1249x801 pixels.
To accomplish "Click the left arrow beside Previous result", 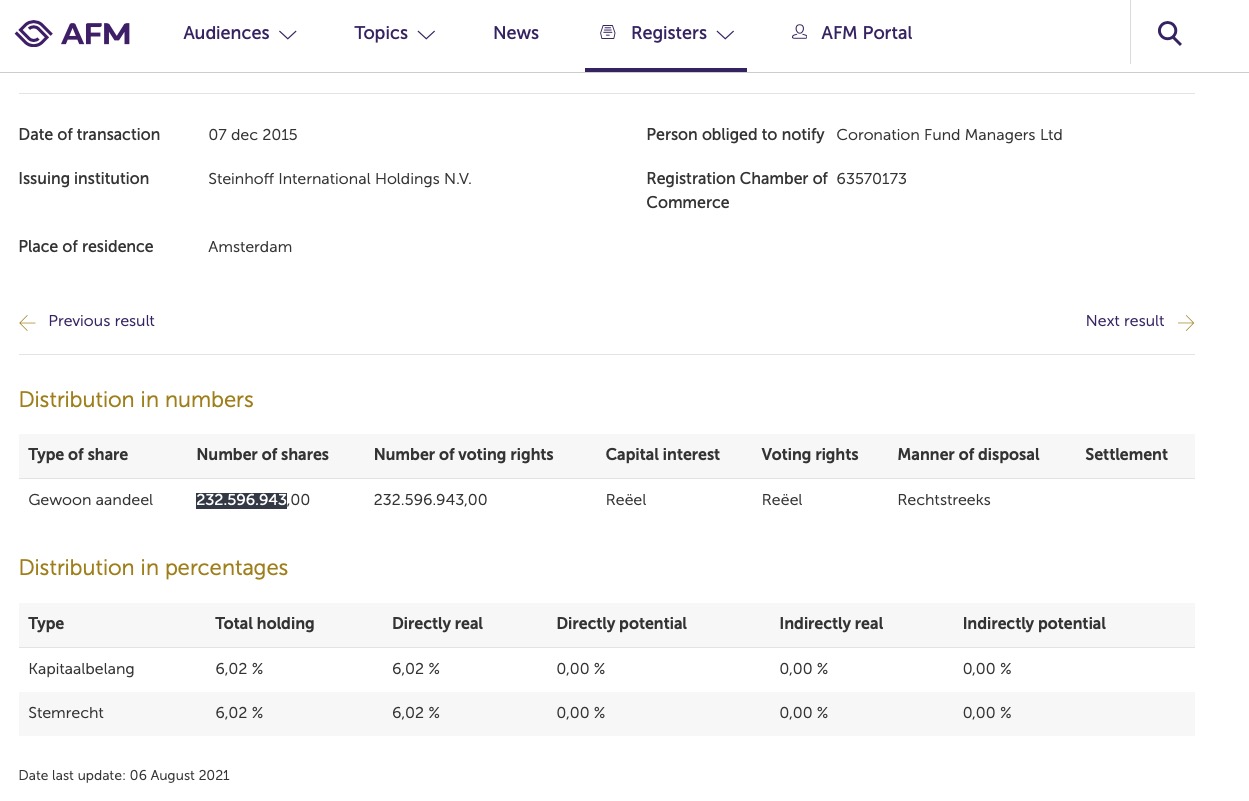I will (27, 322).
